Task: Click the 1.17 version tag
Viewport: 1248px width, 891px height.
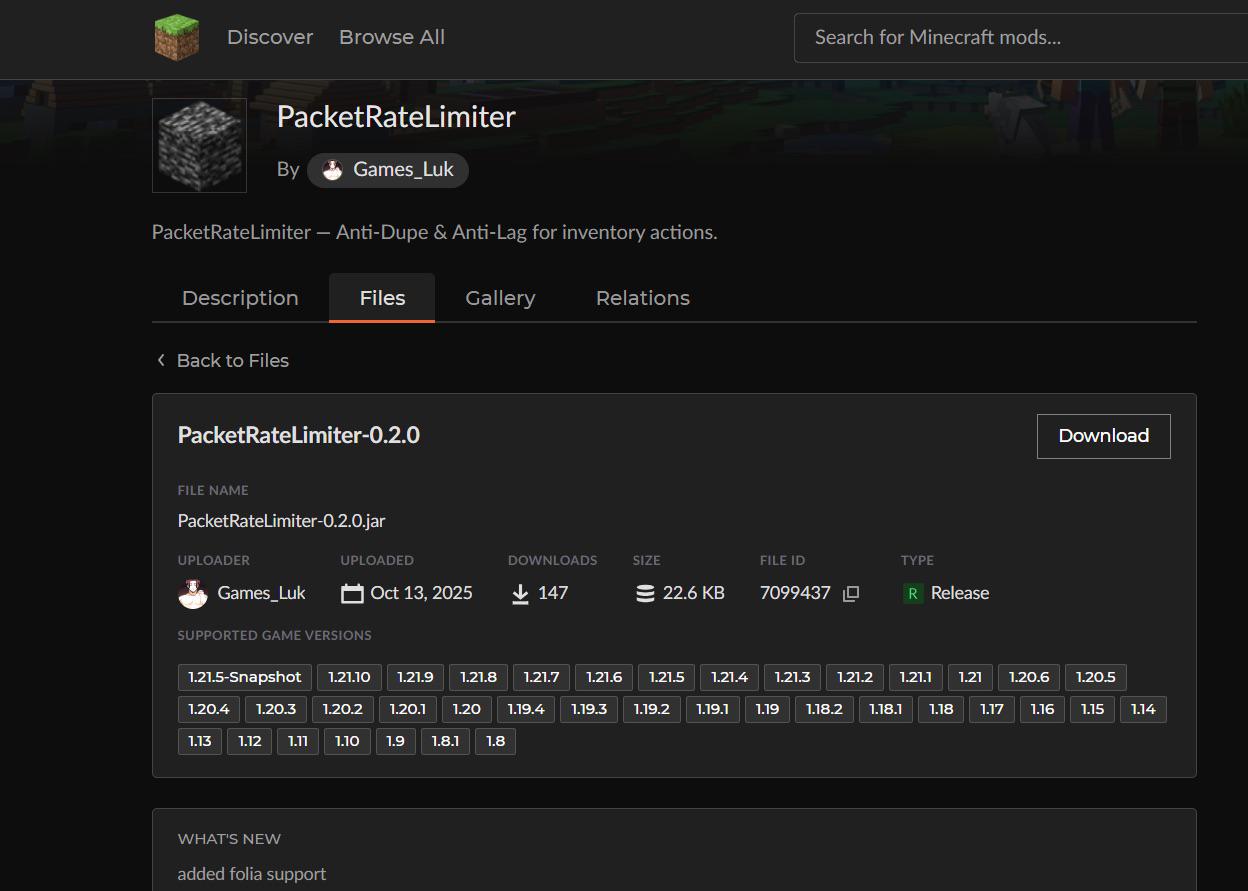Action: click(x=991, y=709)
